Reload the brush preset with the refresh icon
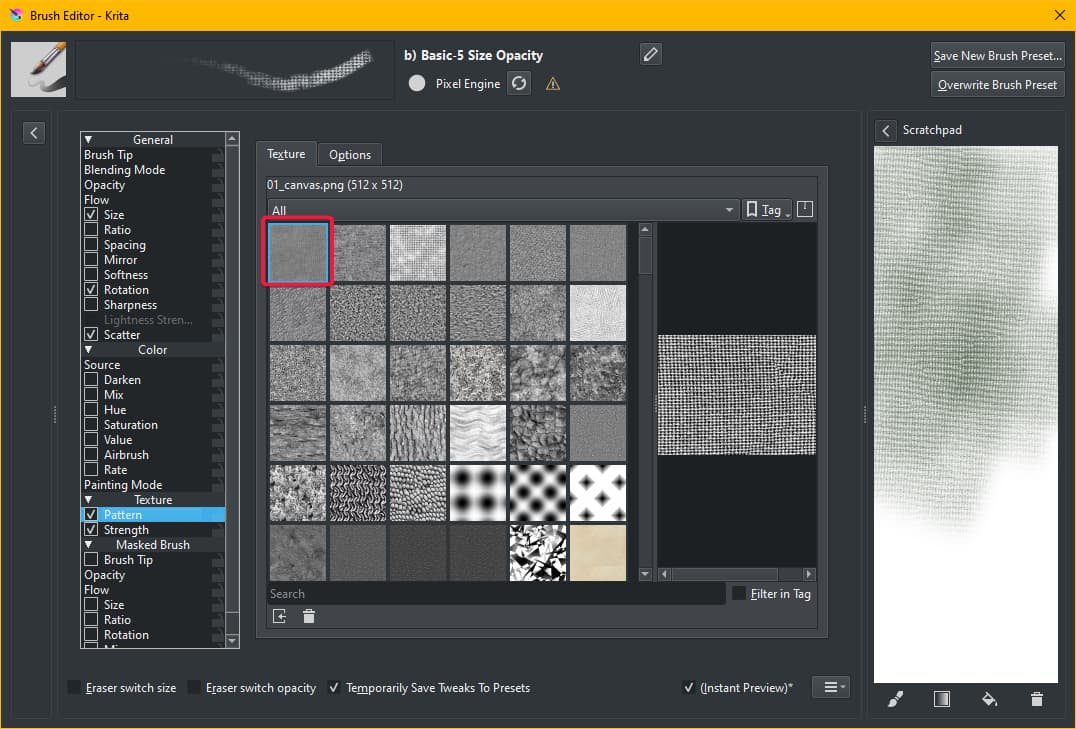This screenshot has height=729, width=1076. [518, 84]
